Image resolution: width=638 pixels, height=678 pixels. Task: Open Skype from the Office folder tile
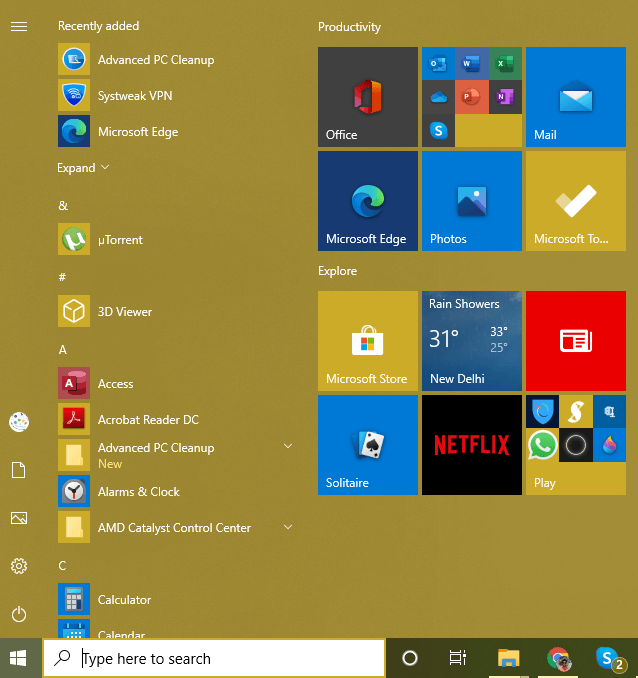tap(438, 131)
